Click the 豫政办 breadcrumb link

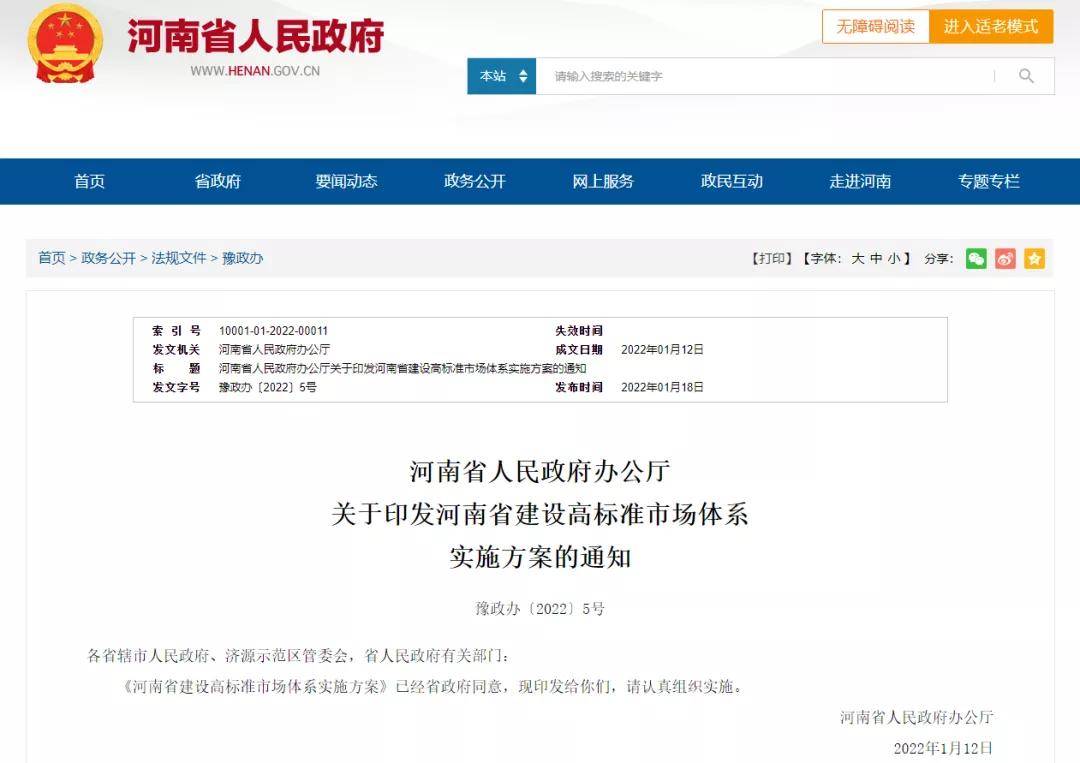pos(243,258)
